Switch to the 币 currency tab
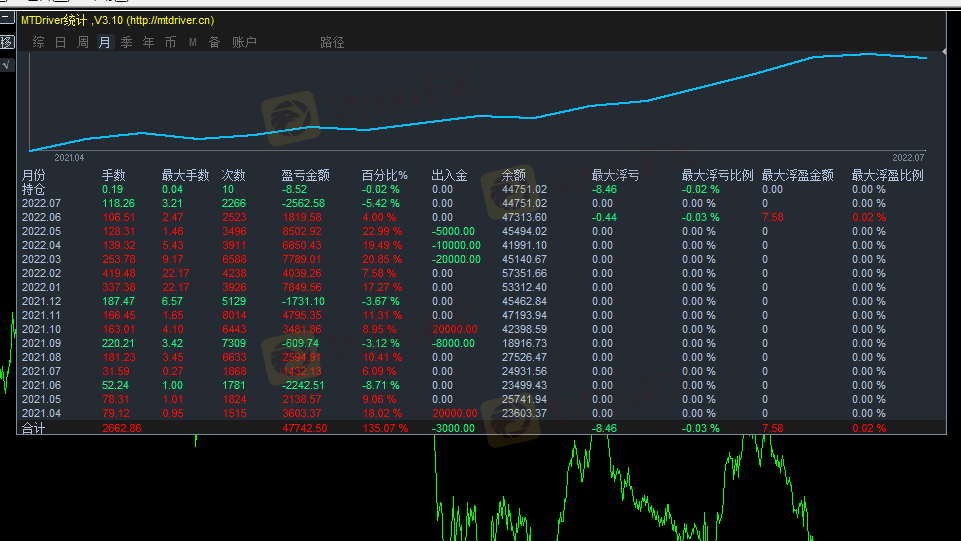Viewport: 961px width, 541px height. click(x=170, y=42)
